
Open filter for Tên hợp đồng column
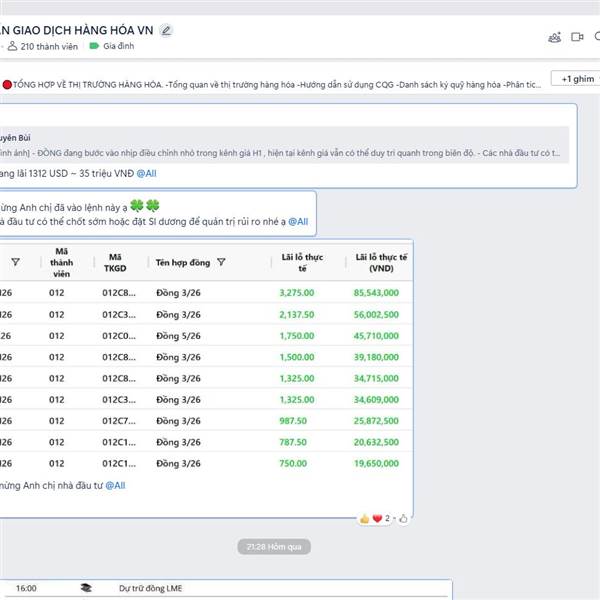click(221, 262)
